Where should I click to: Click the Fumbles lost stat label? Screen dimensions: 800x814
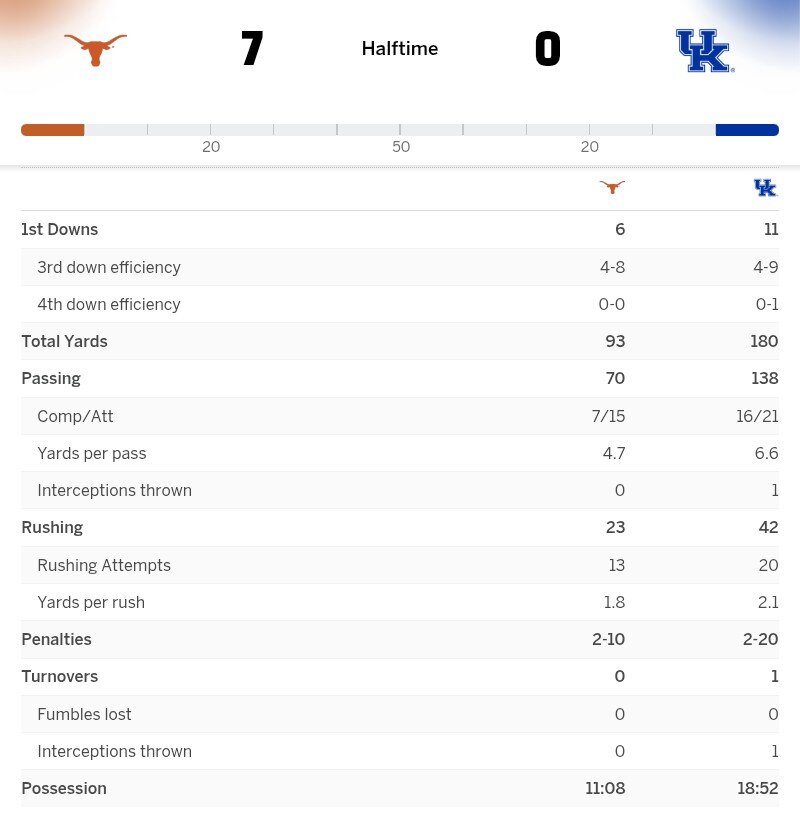pyautogui.click(x=84, y=715)
